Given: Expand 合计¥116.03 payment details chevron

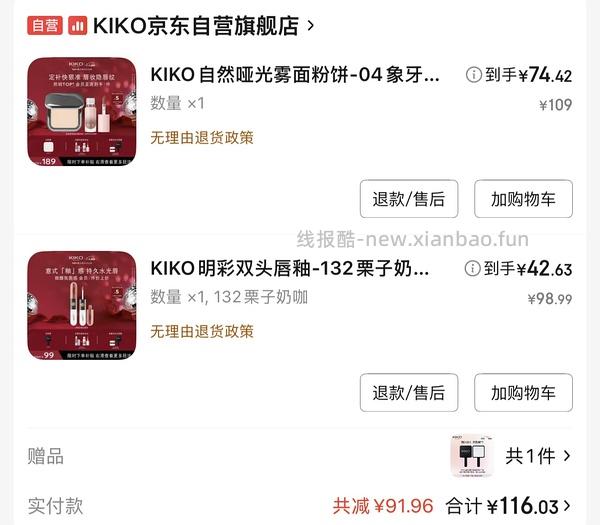Looking at the screenshot, I should [567, 506].
